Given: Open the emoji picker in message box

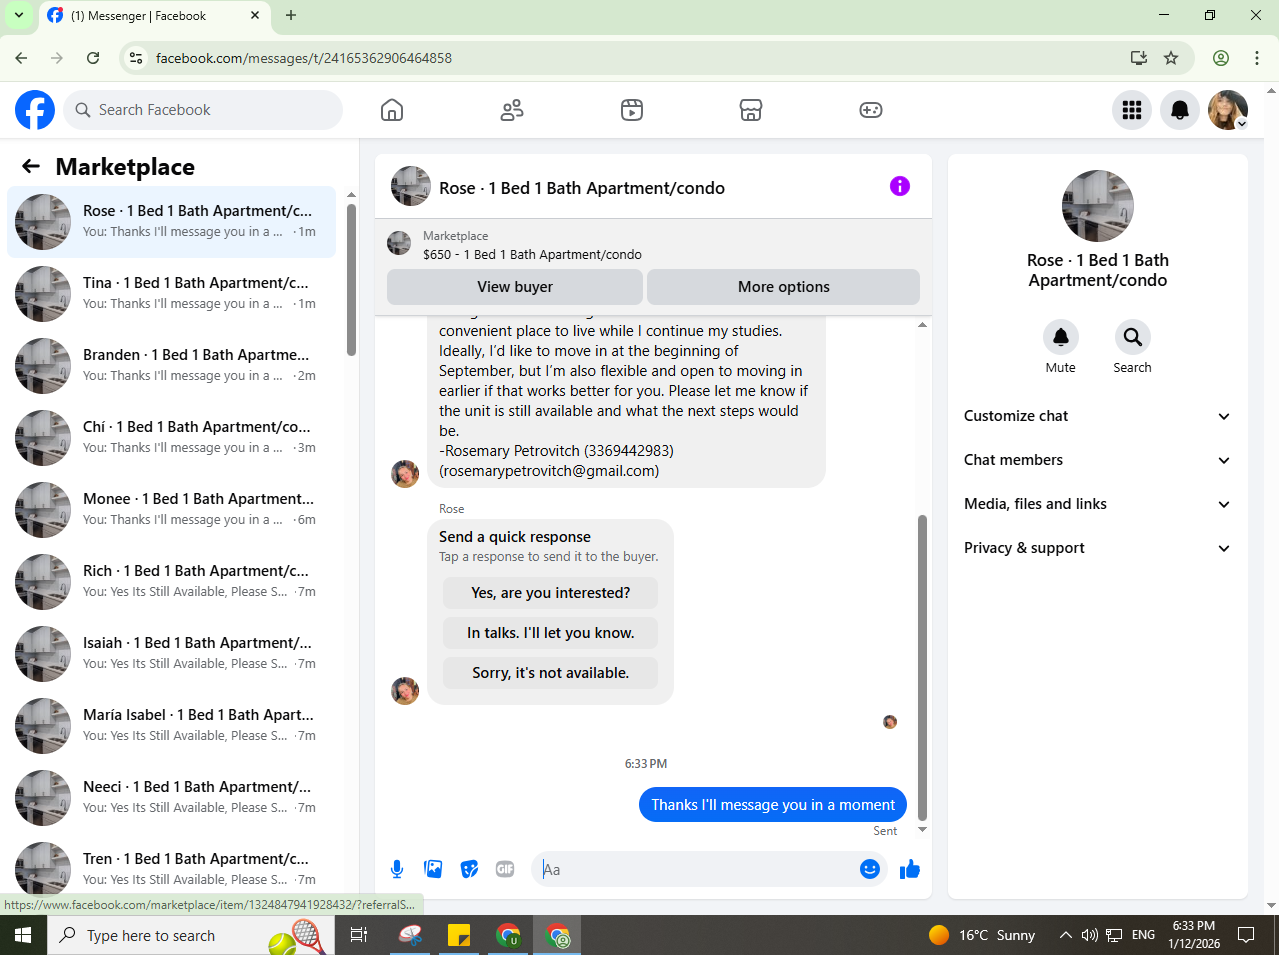Looking at the screenshot, I should 870,869.
